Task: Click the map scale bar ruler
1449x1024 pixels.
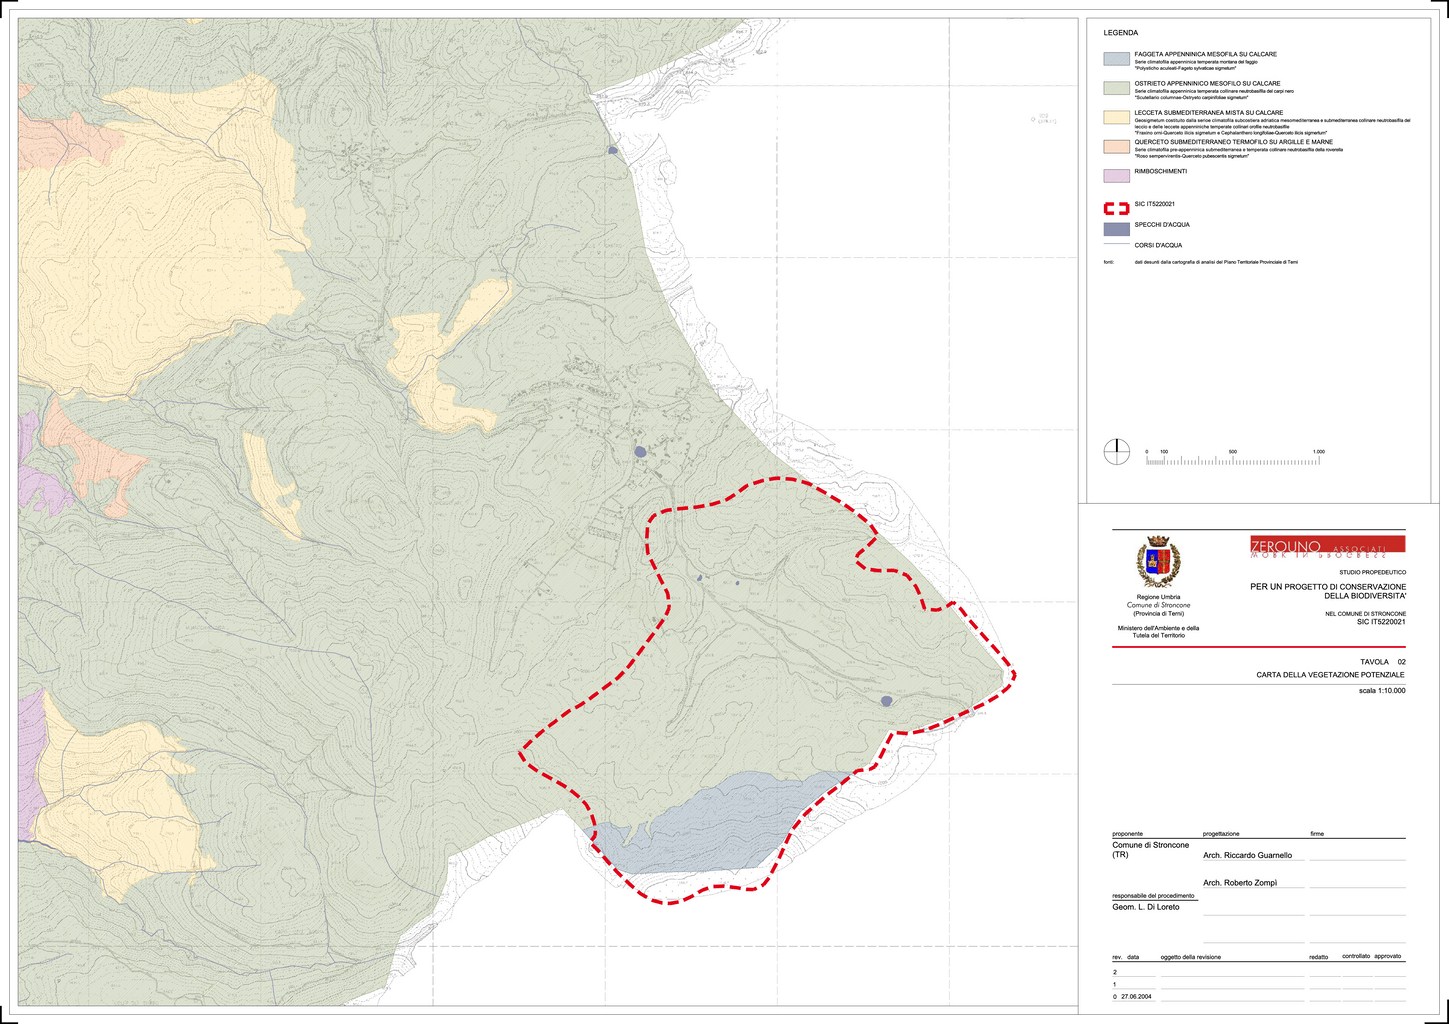Action: pyautogui.click(x=1235, y=461)
